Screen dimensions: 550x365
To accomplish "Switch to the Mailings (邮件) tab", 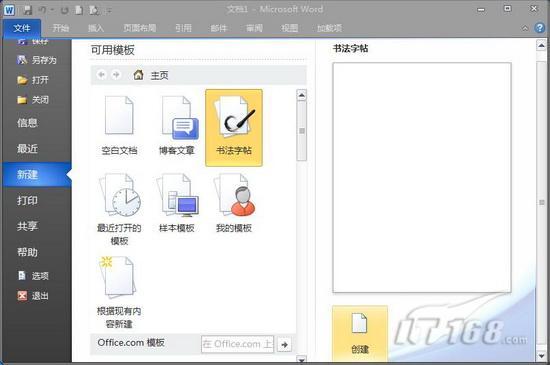I will pyautogui.click(x=219, y=28).
